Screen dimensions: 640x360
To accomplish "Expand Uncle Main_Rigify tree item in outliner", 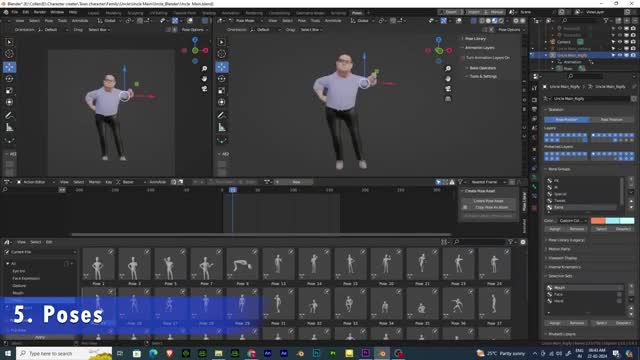I will pyautogui.click(x=546, y=55).
